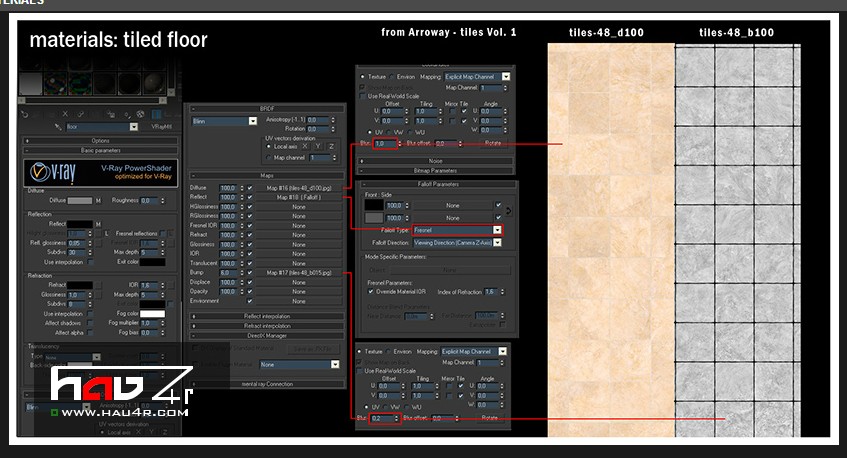Click the white Fog color swatch
The image size is (847, 458).
pyautogui.click(x=152, y=314)
